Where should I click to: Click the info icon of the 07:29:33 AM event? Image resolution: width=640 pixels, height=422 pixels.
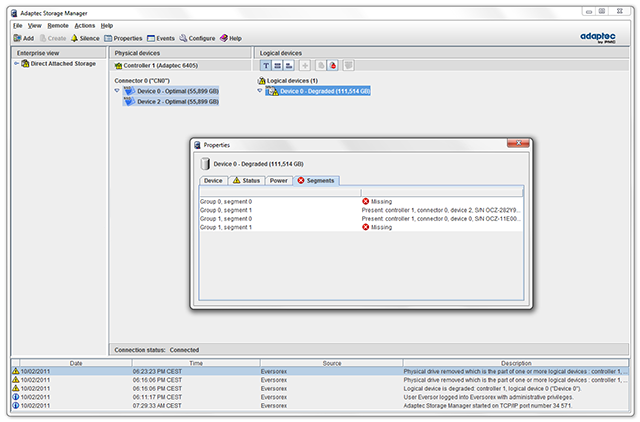point(16,406)
